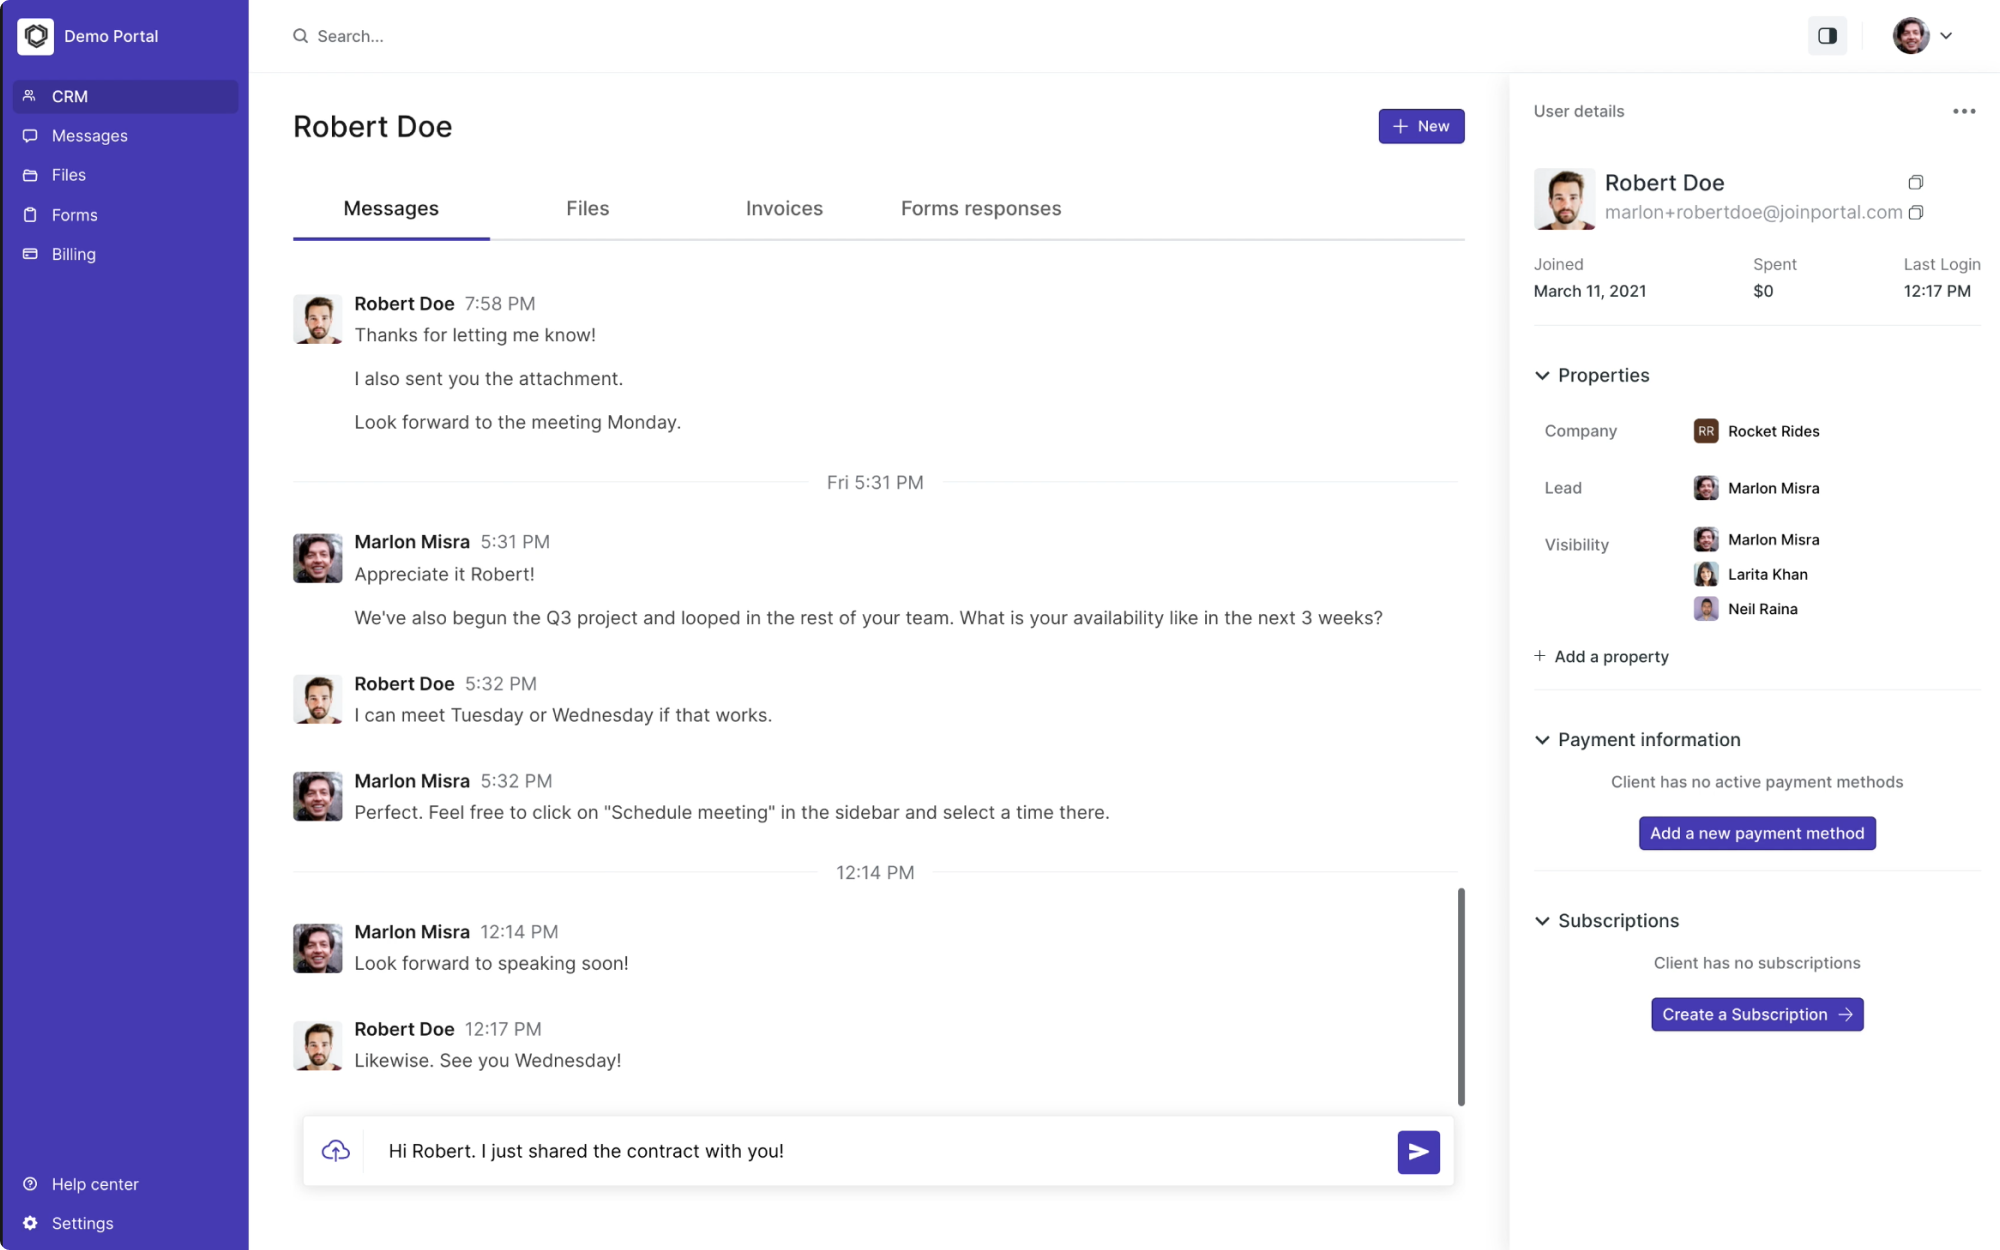
Task: Click the "Look forward to speaking soon!" message
Action: (491, 963)
